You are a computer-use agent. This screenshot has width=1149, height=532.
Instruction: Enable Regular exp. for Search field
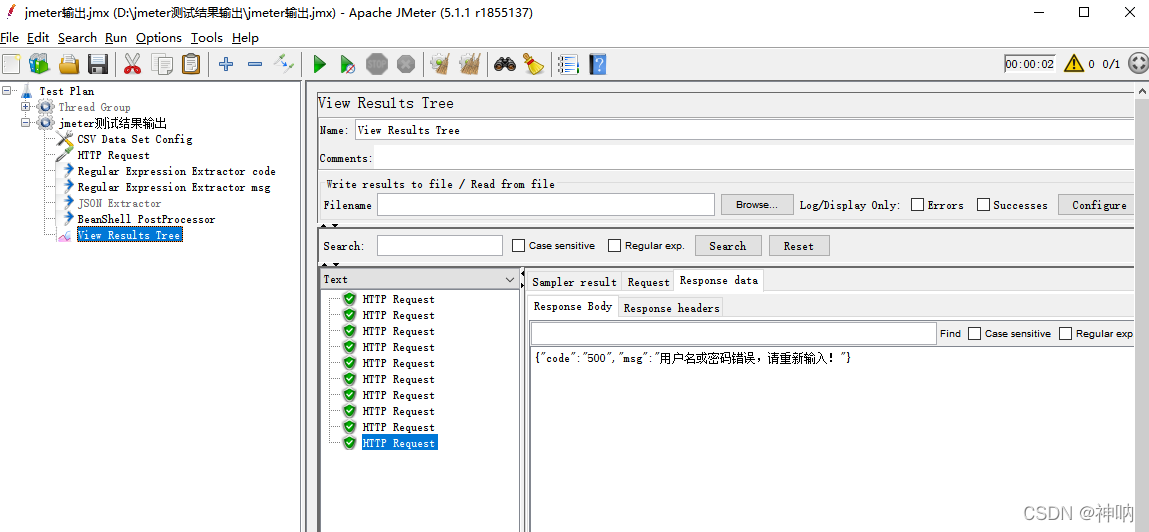[x=615, y=245]
